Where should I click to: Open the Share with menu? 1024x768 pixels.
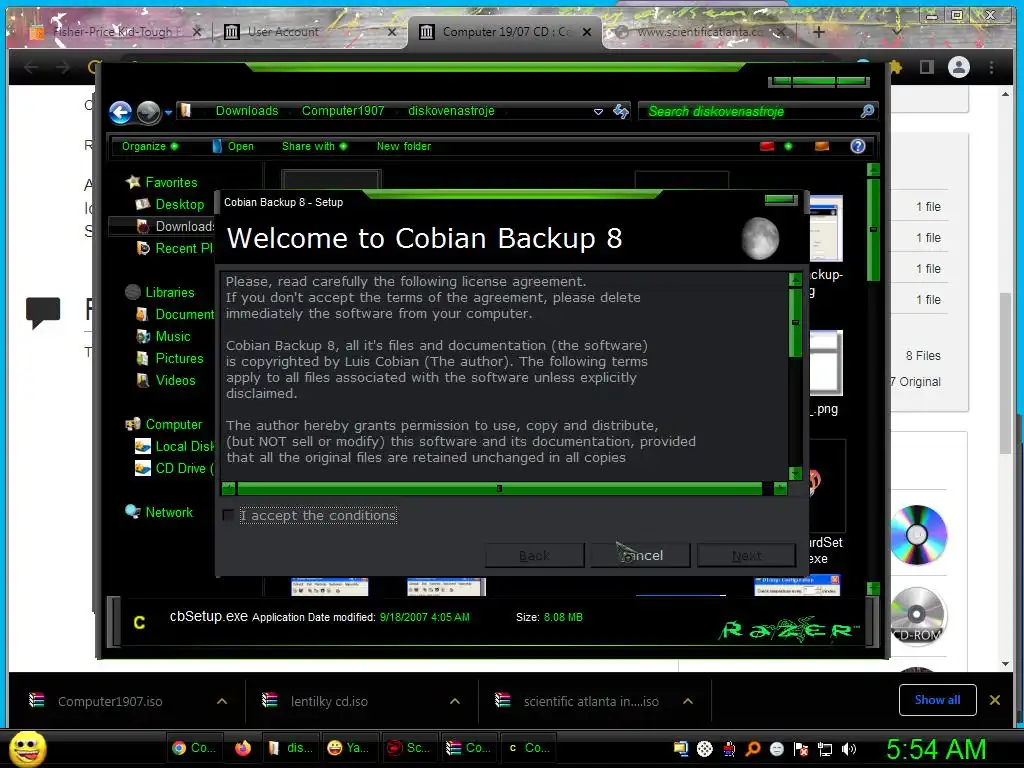click(x=314, y=146)
